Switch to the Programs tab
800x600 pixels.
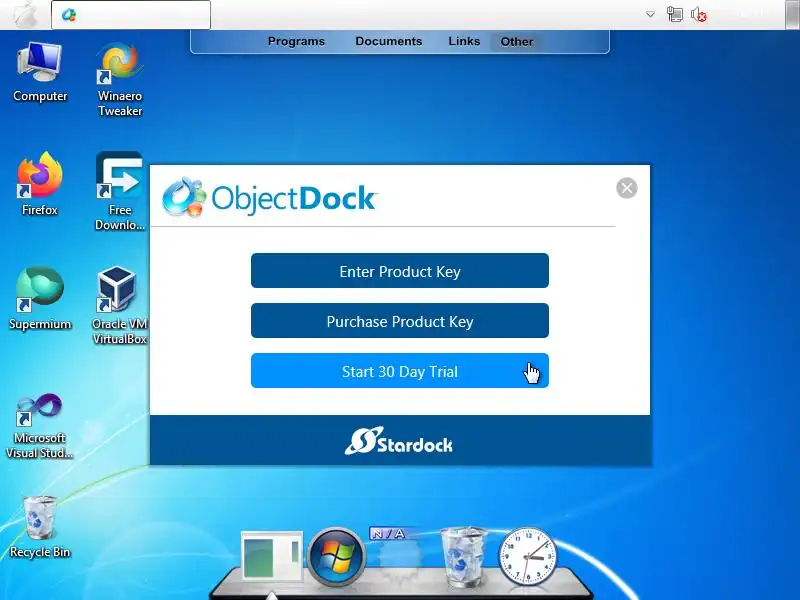[x=296, y=41]
